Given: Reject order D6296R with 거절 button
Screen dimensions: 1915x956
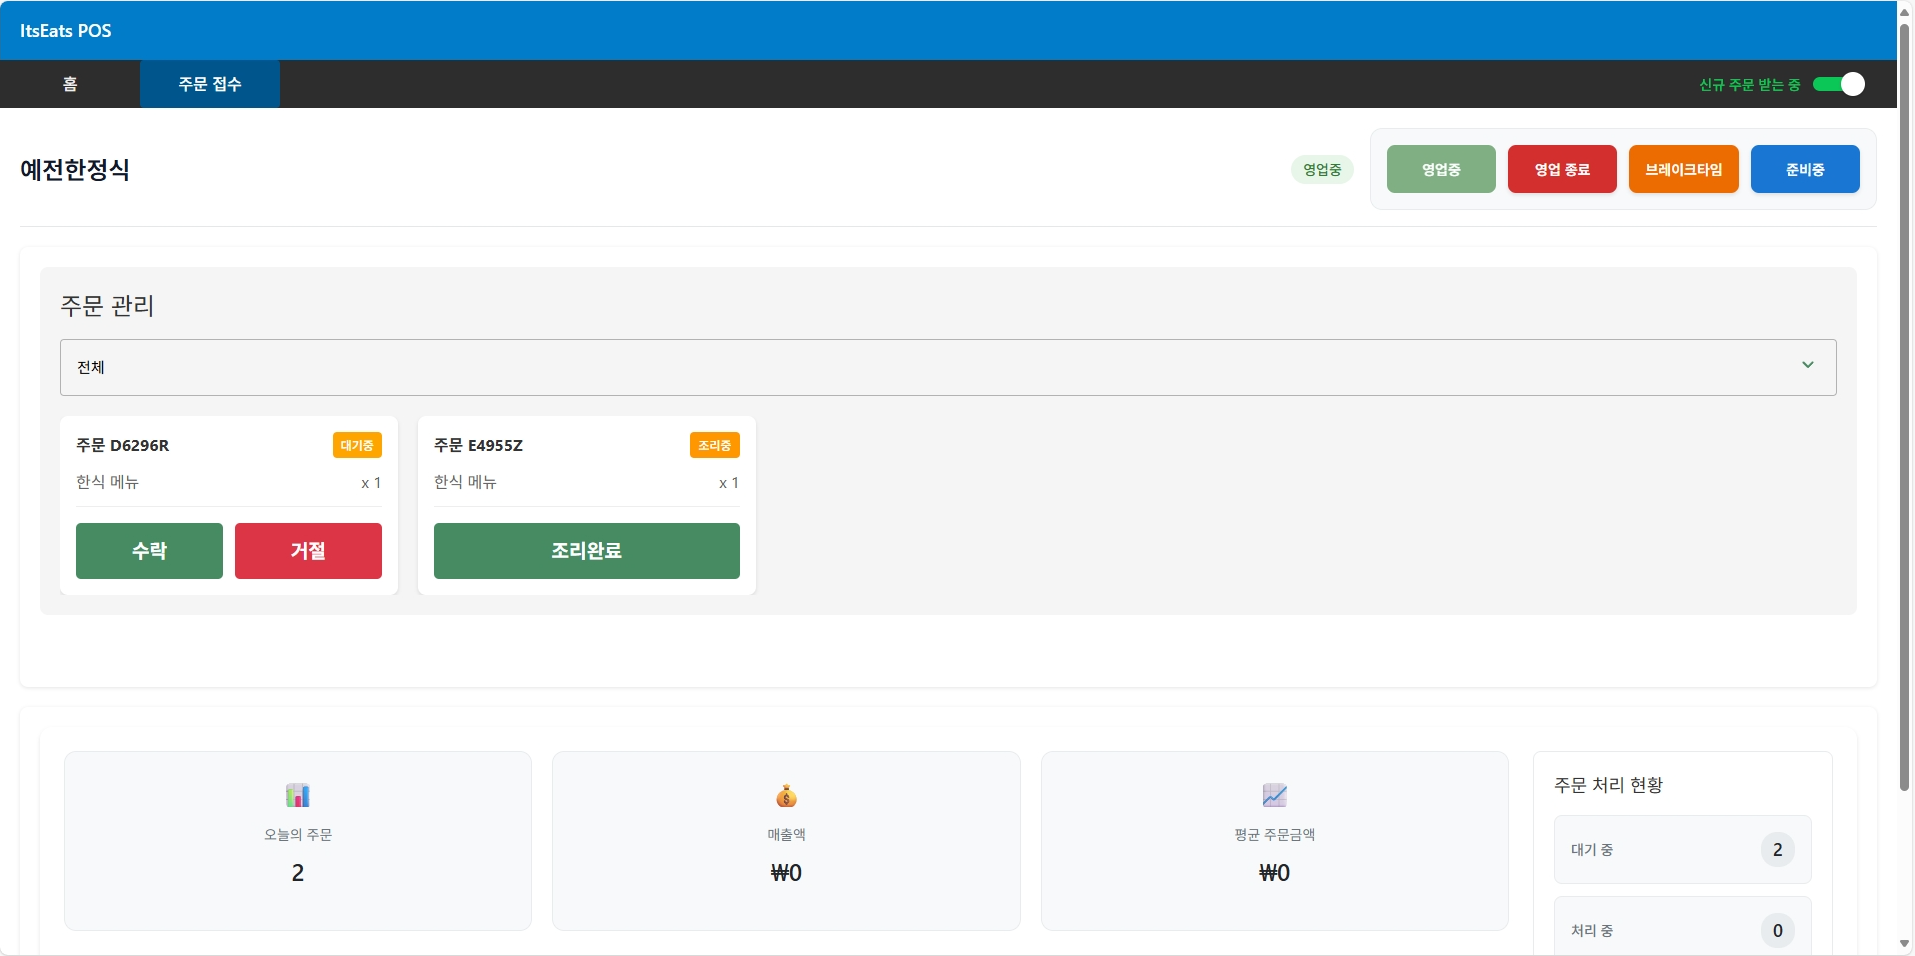Looking at the screenshot, I should [308, 551].
